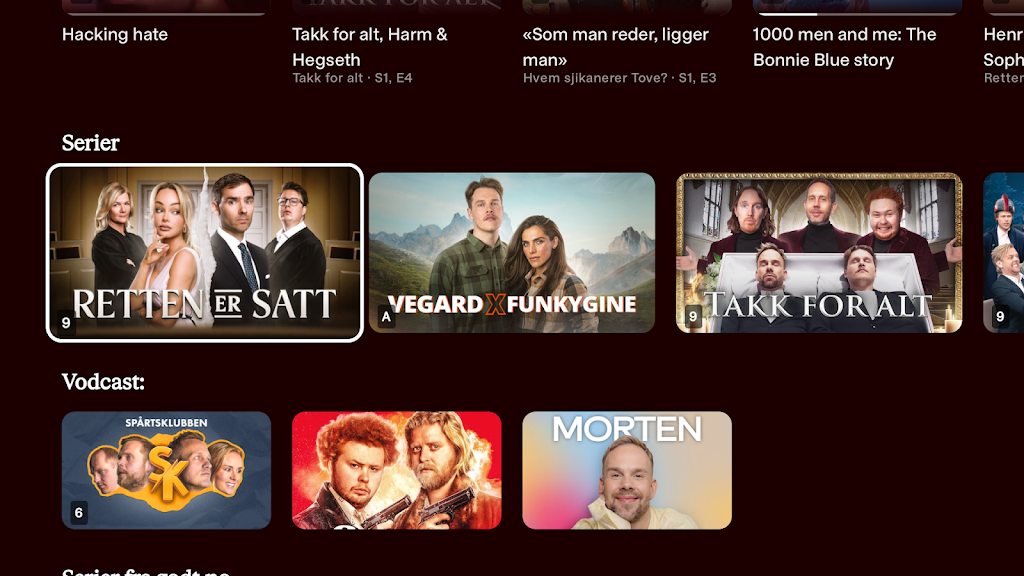Select the Vodcast section heading
The image size is (1024, 576).
click(103, 382)
